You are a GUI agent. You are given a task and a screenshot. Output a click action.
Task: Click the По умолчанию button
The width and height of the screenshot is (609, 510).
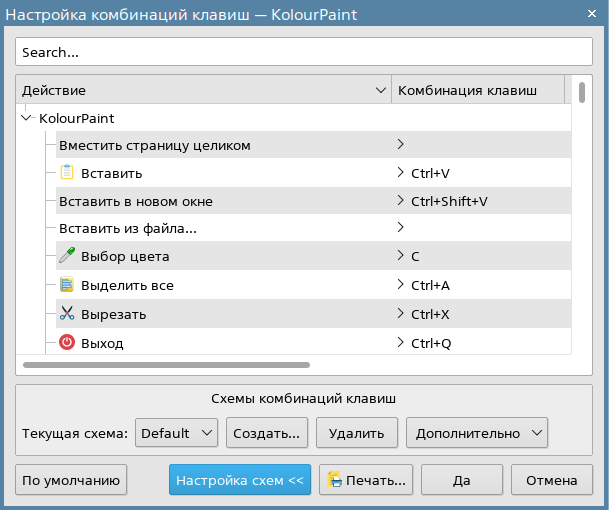(x=71, y=480)
